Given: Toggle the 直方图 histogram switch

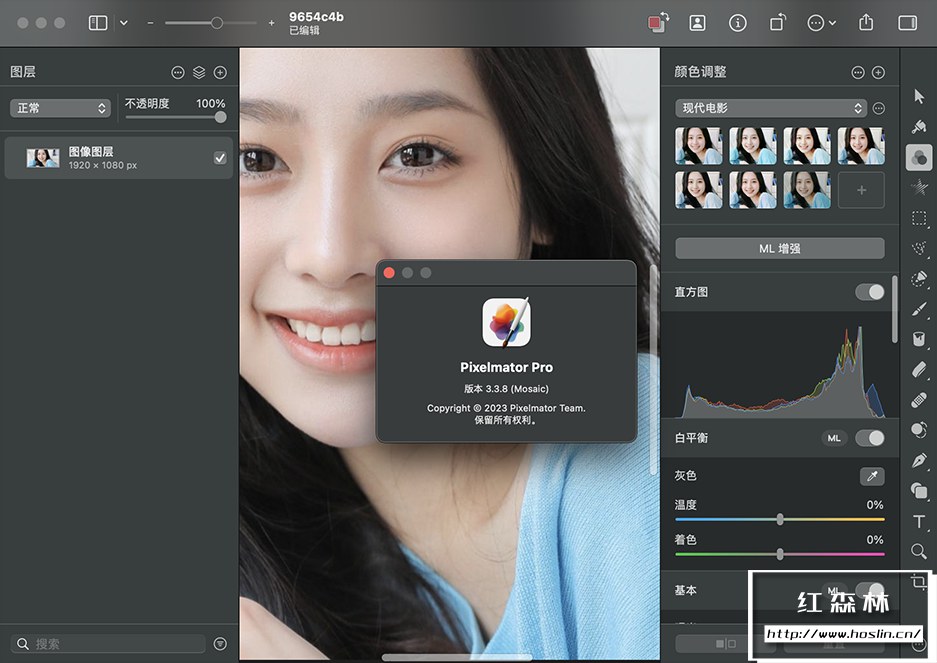Looking at the screenshot, I should (x=870, y=292).
